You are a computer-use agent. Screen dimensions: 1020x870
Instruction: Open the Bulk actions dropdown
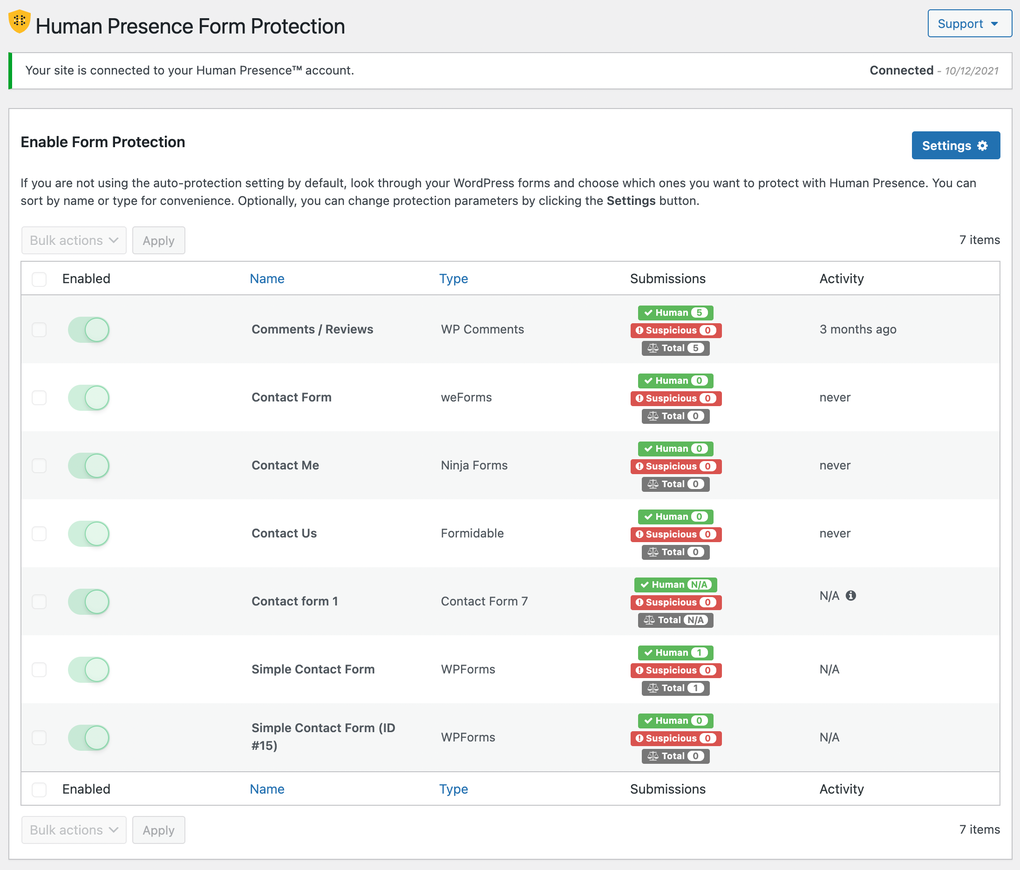pyautogui.click(x=73, y=240)
